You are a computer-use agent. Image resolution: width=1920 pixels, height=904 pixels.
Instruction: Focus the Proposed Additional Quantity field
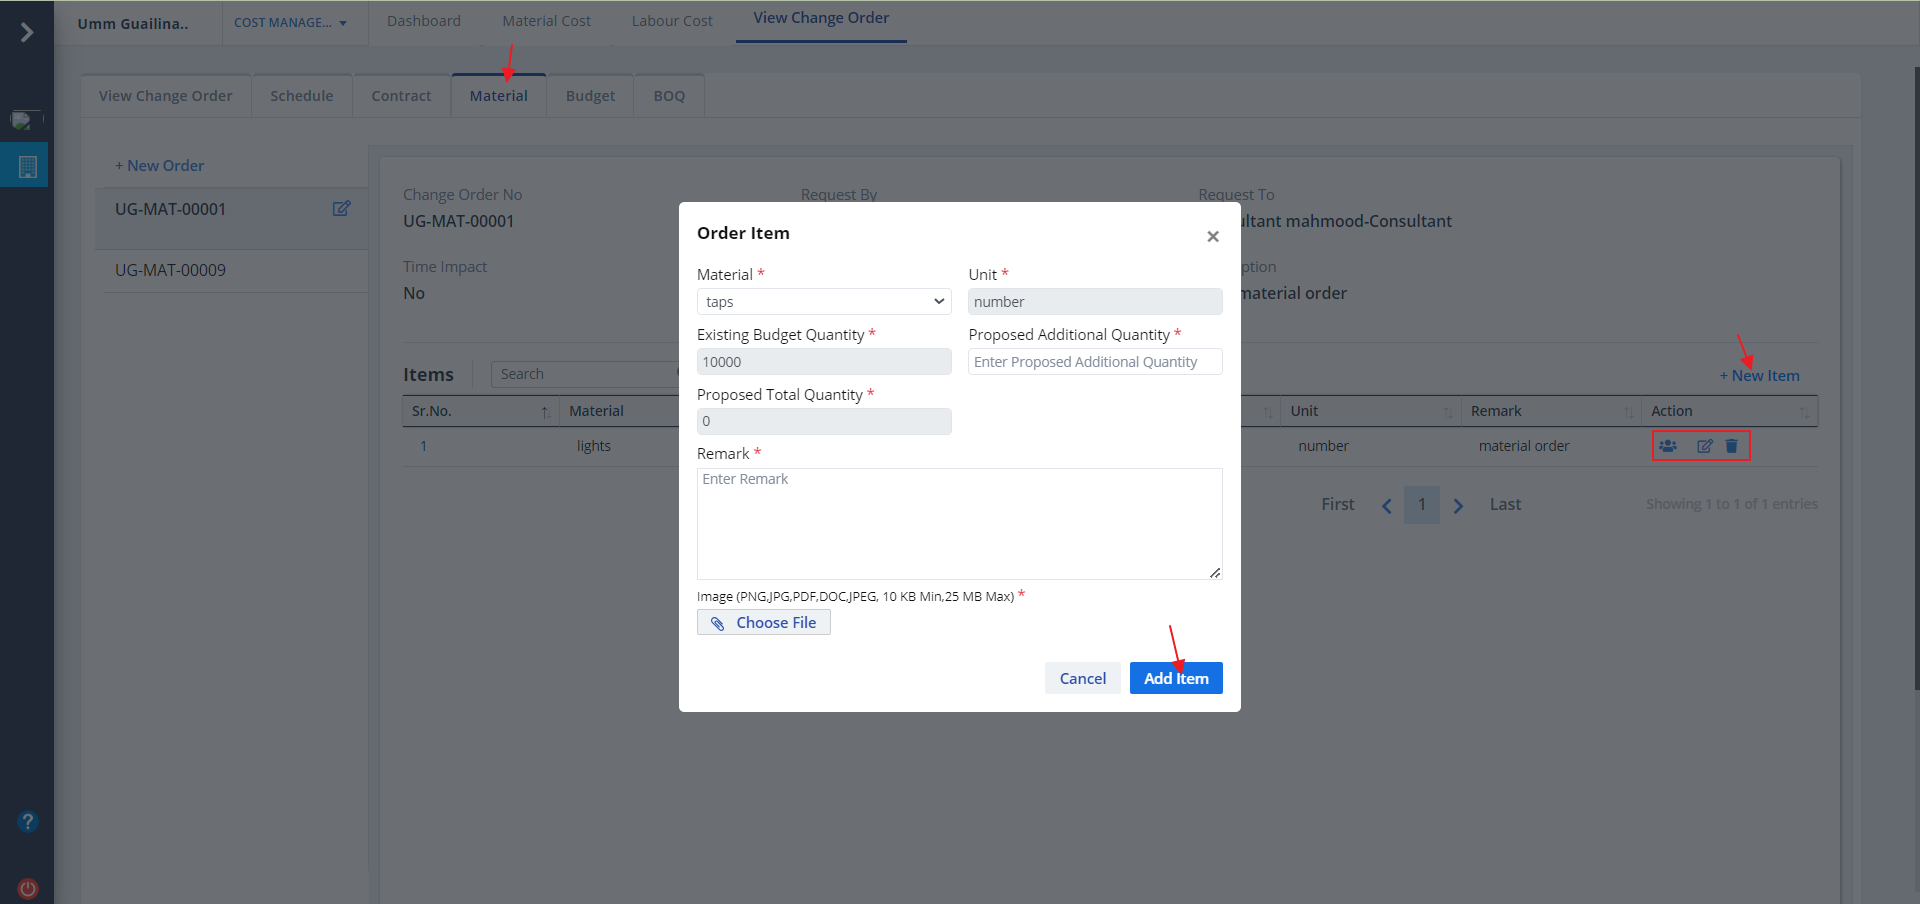coord(1094,362)
